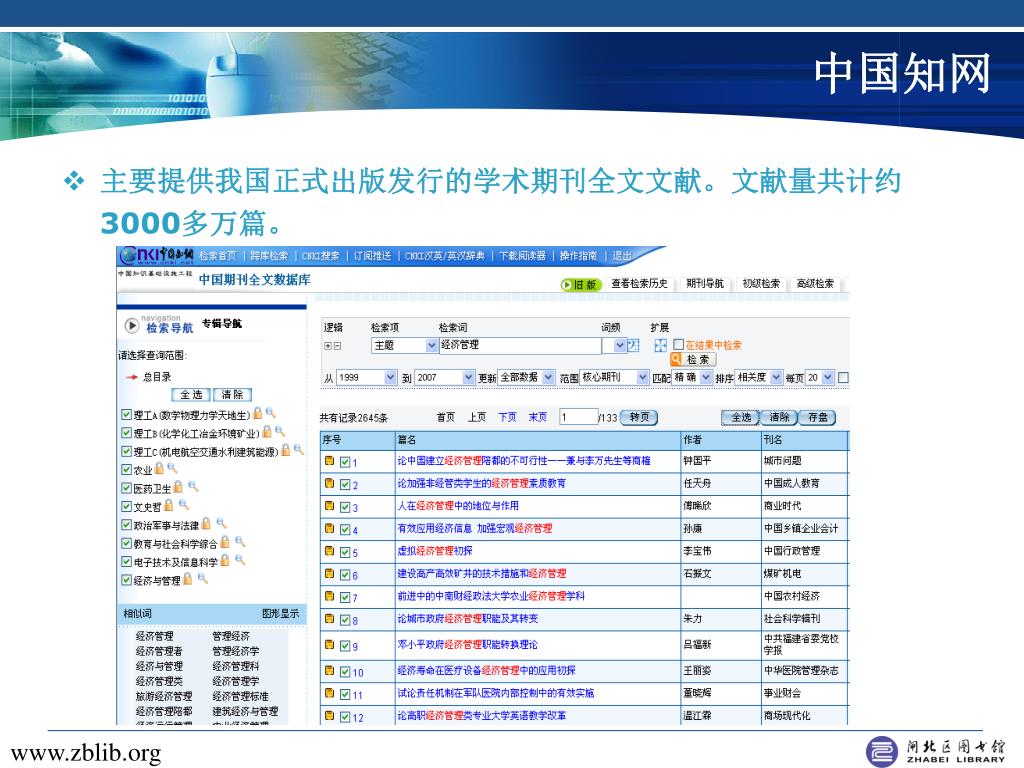Open 跨库检索 in top menu

tap(269, 256)
